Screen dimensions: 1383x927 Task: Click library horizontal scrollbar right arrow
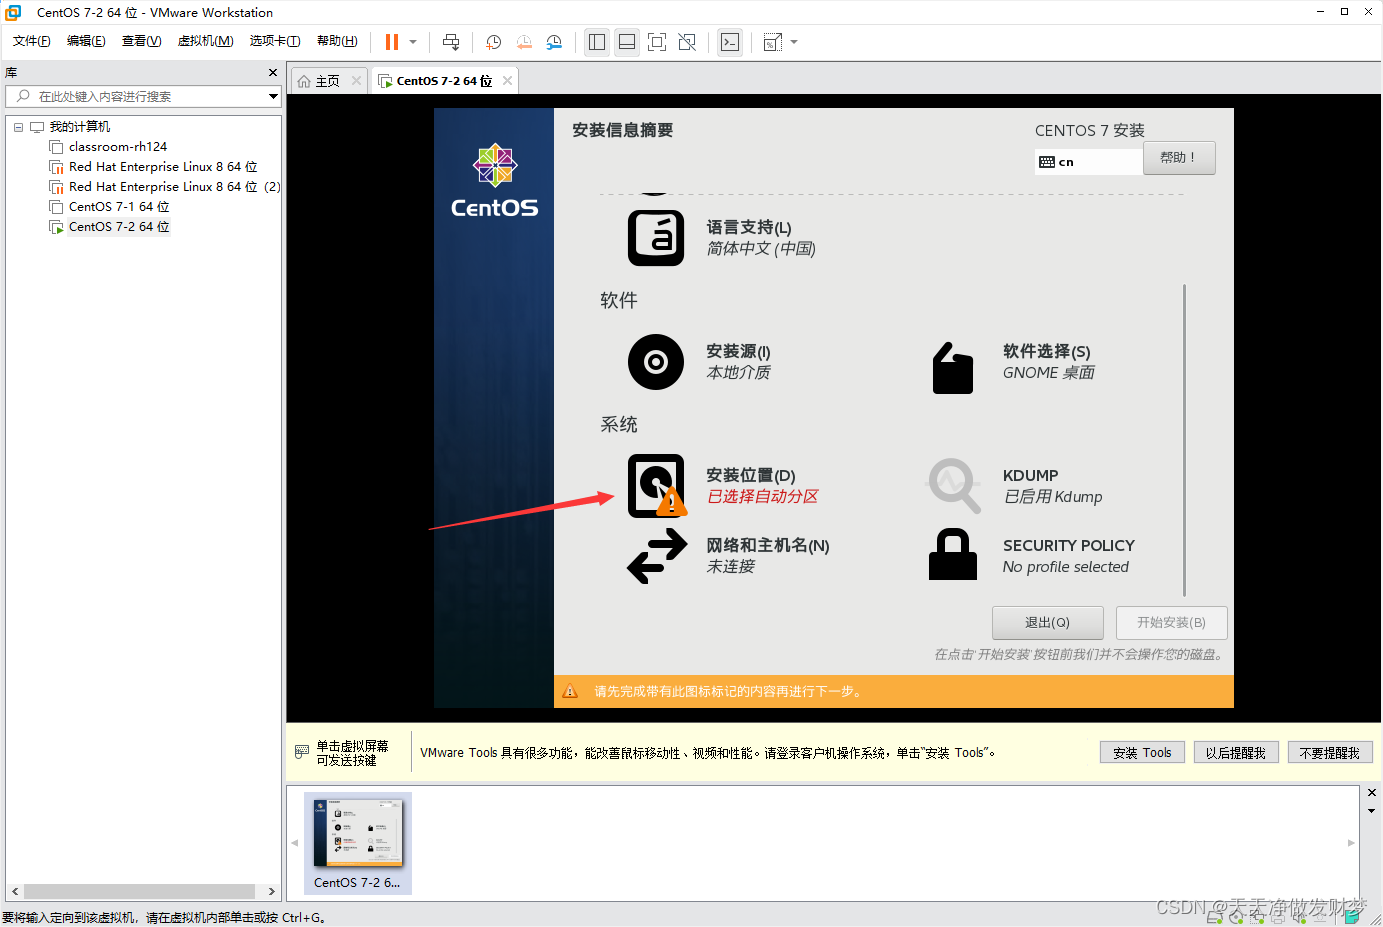point(272,891)
